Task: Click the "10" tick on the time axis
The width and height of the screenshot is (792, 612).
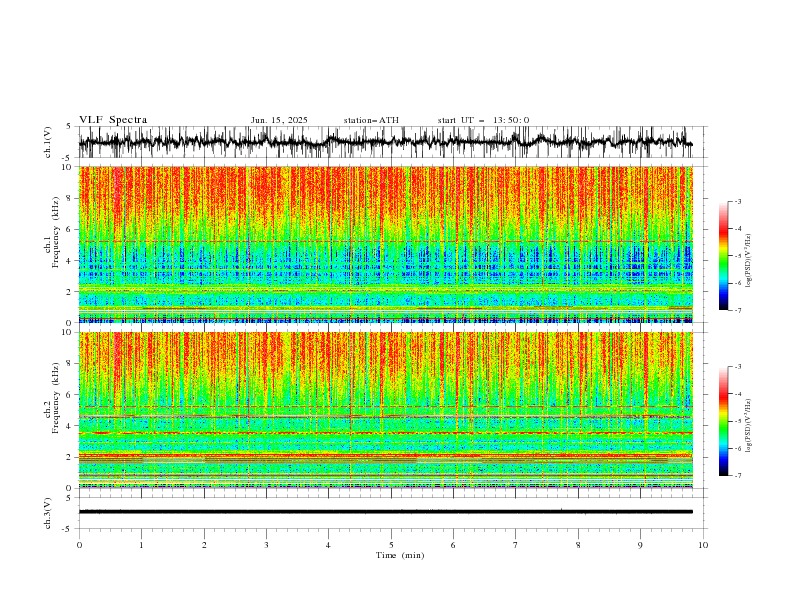Action: click(703, 545)
